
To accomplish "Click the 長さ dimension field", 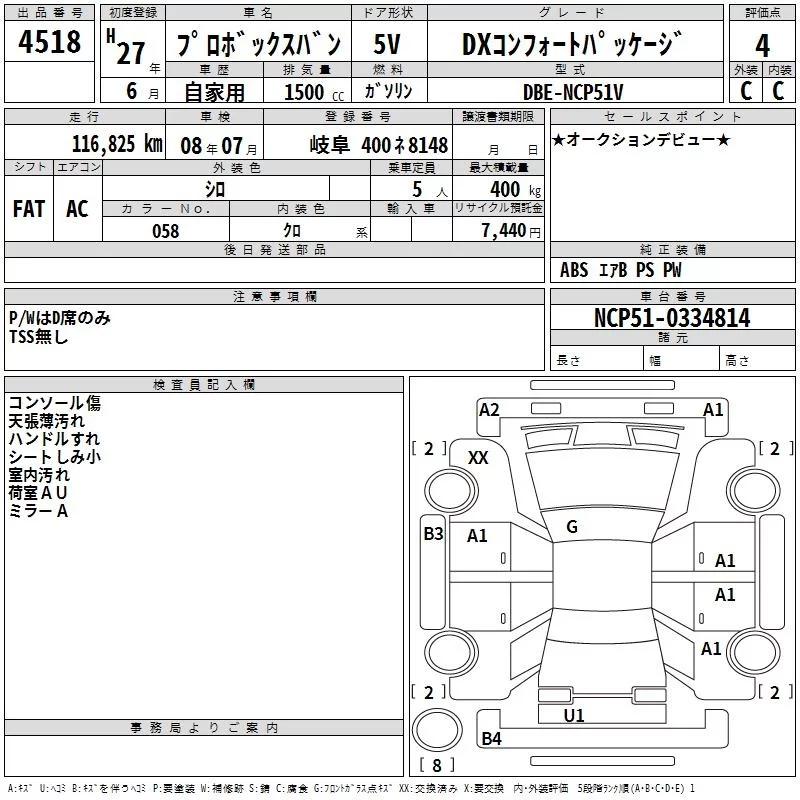I will pyautogui.click(x=596, y=360).
